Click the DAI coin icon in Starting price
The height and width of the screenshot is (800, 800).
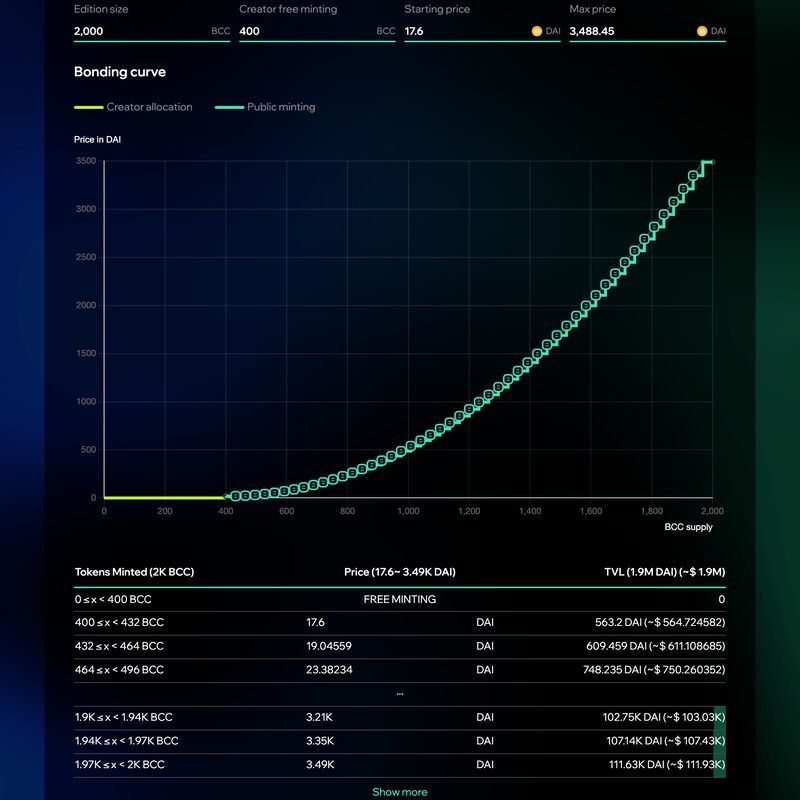[x=537, y=31]
